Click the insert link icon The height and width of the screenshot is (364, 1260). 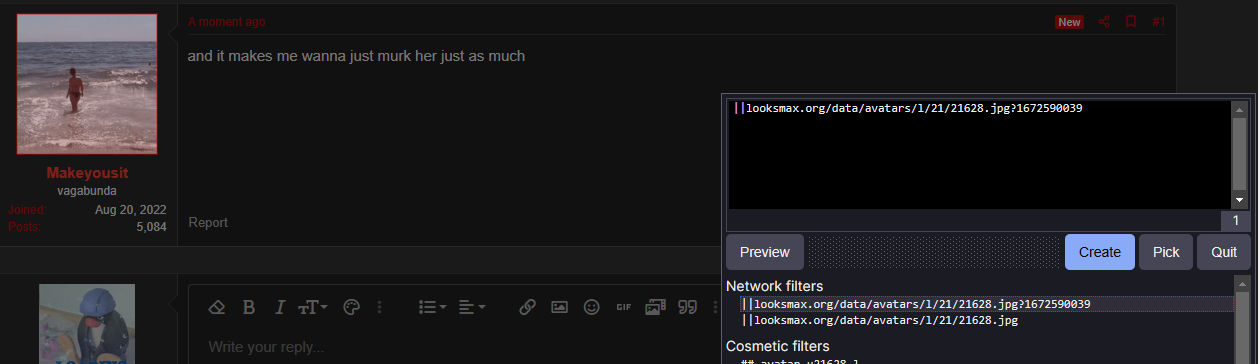coord(527,307)
